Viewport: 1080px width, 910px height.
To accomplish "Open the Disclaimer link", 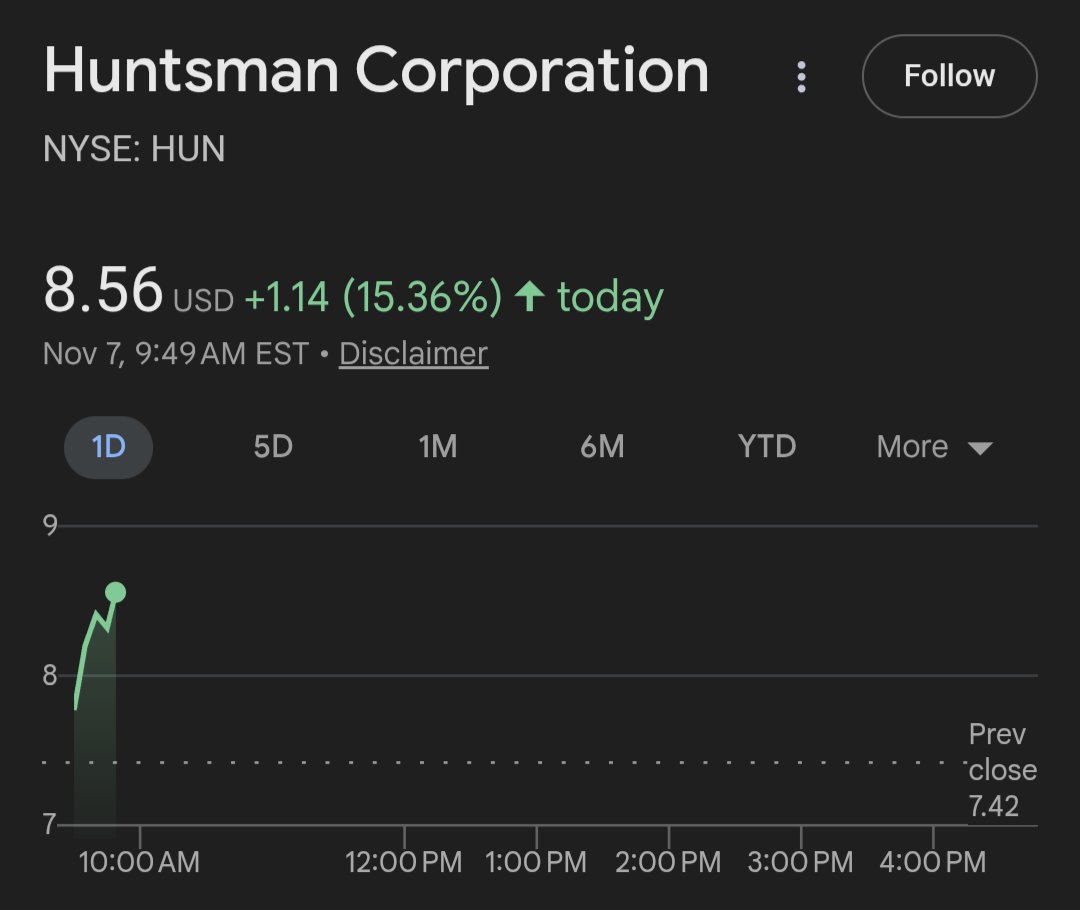I will point(413,353).
